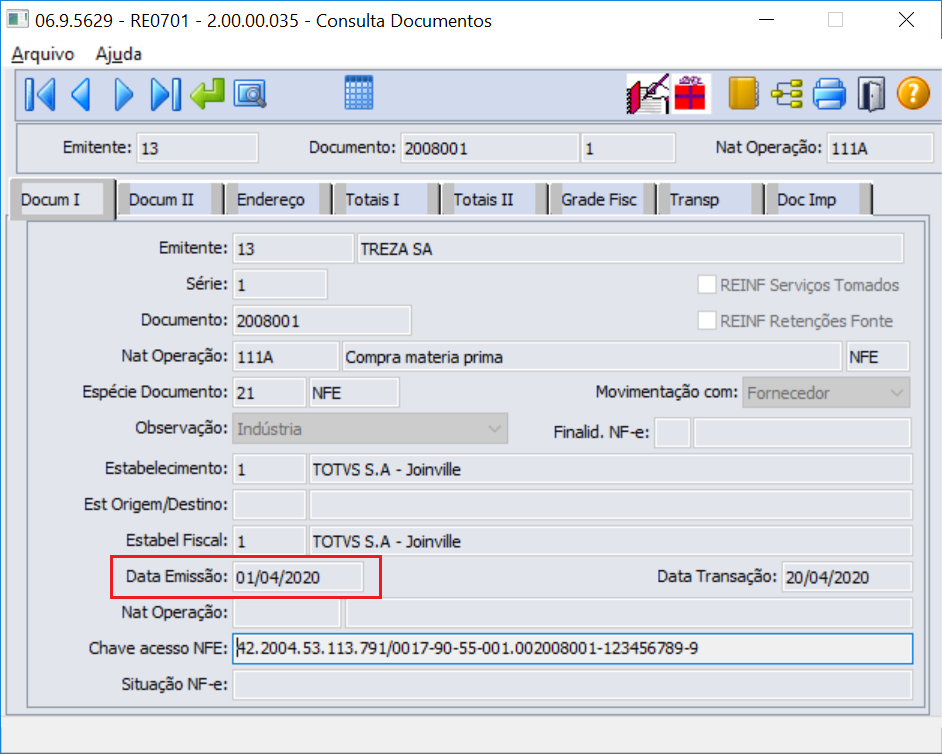Click the exit door icon
Screen dimensions: 942x754
871,94
